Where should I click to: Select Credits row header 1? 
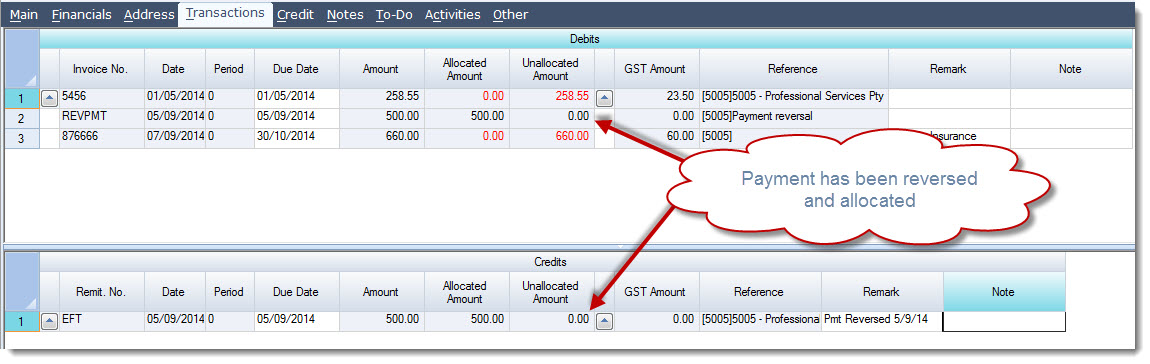click(x=21, y=321)
